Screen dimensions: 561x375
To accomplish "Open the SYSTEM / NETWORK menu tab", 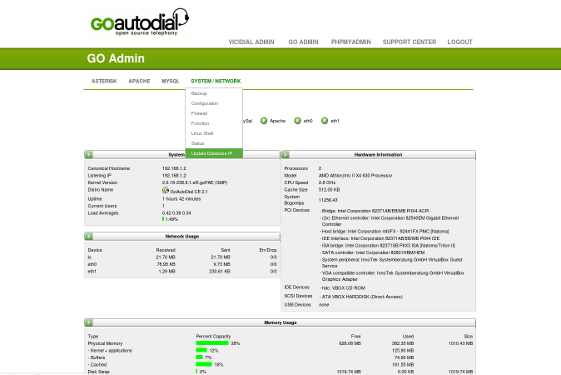I will click(216, 81).
